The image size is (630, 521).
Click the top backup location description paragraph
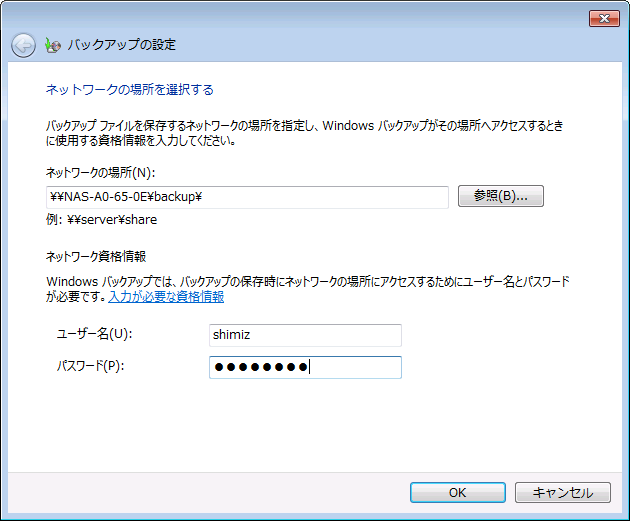pos(310,134)
